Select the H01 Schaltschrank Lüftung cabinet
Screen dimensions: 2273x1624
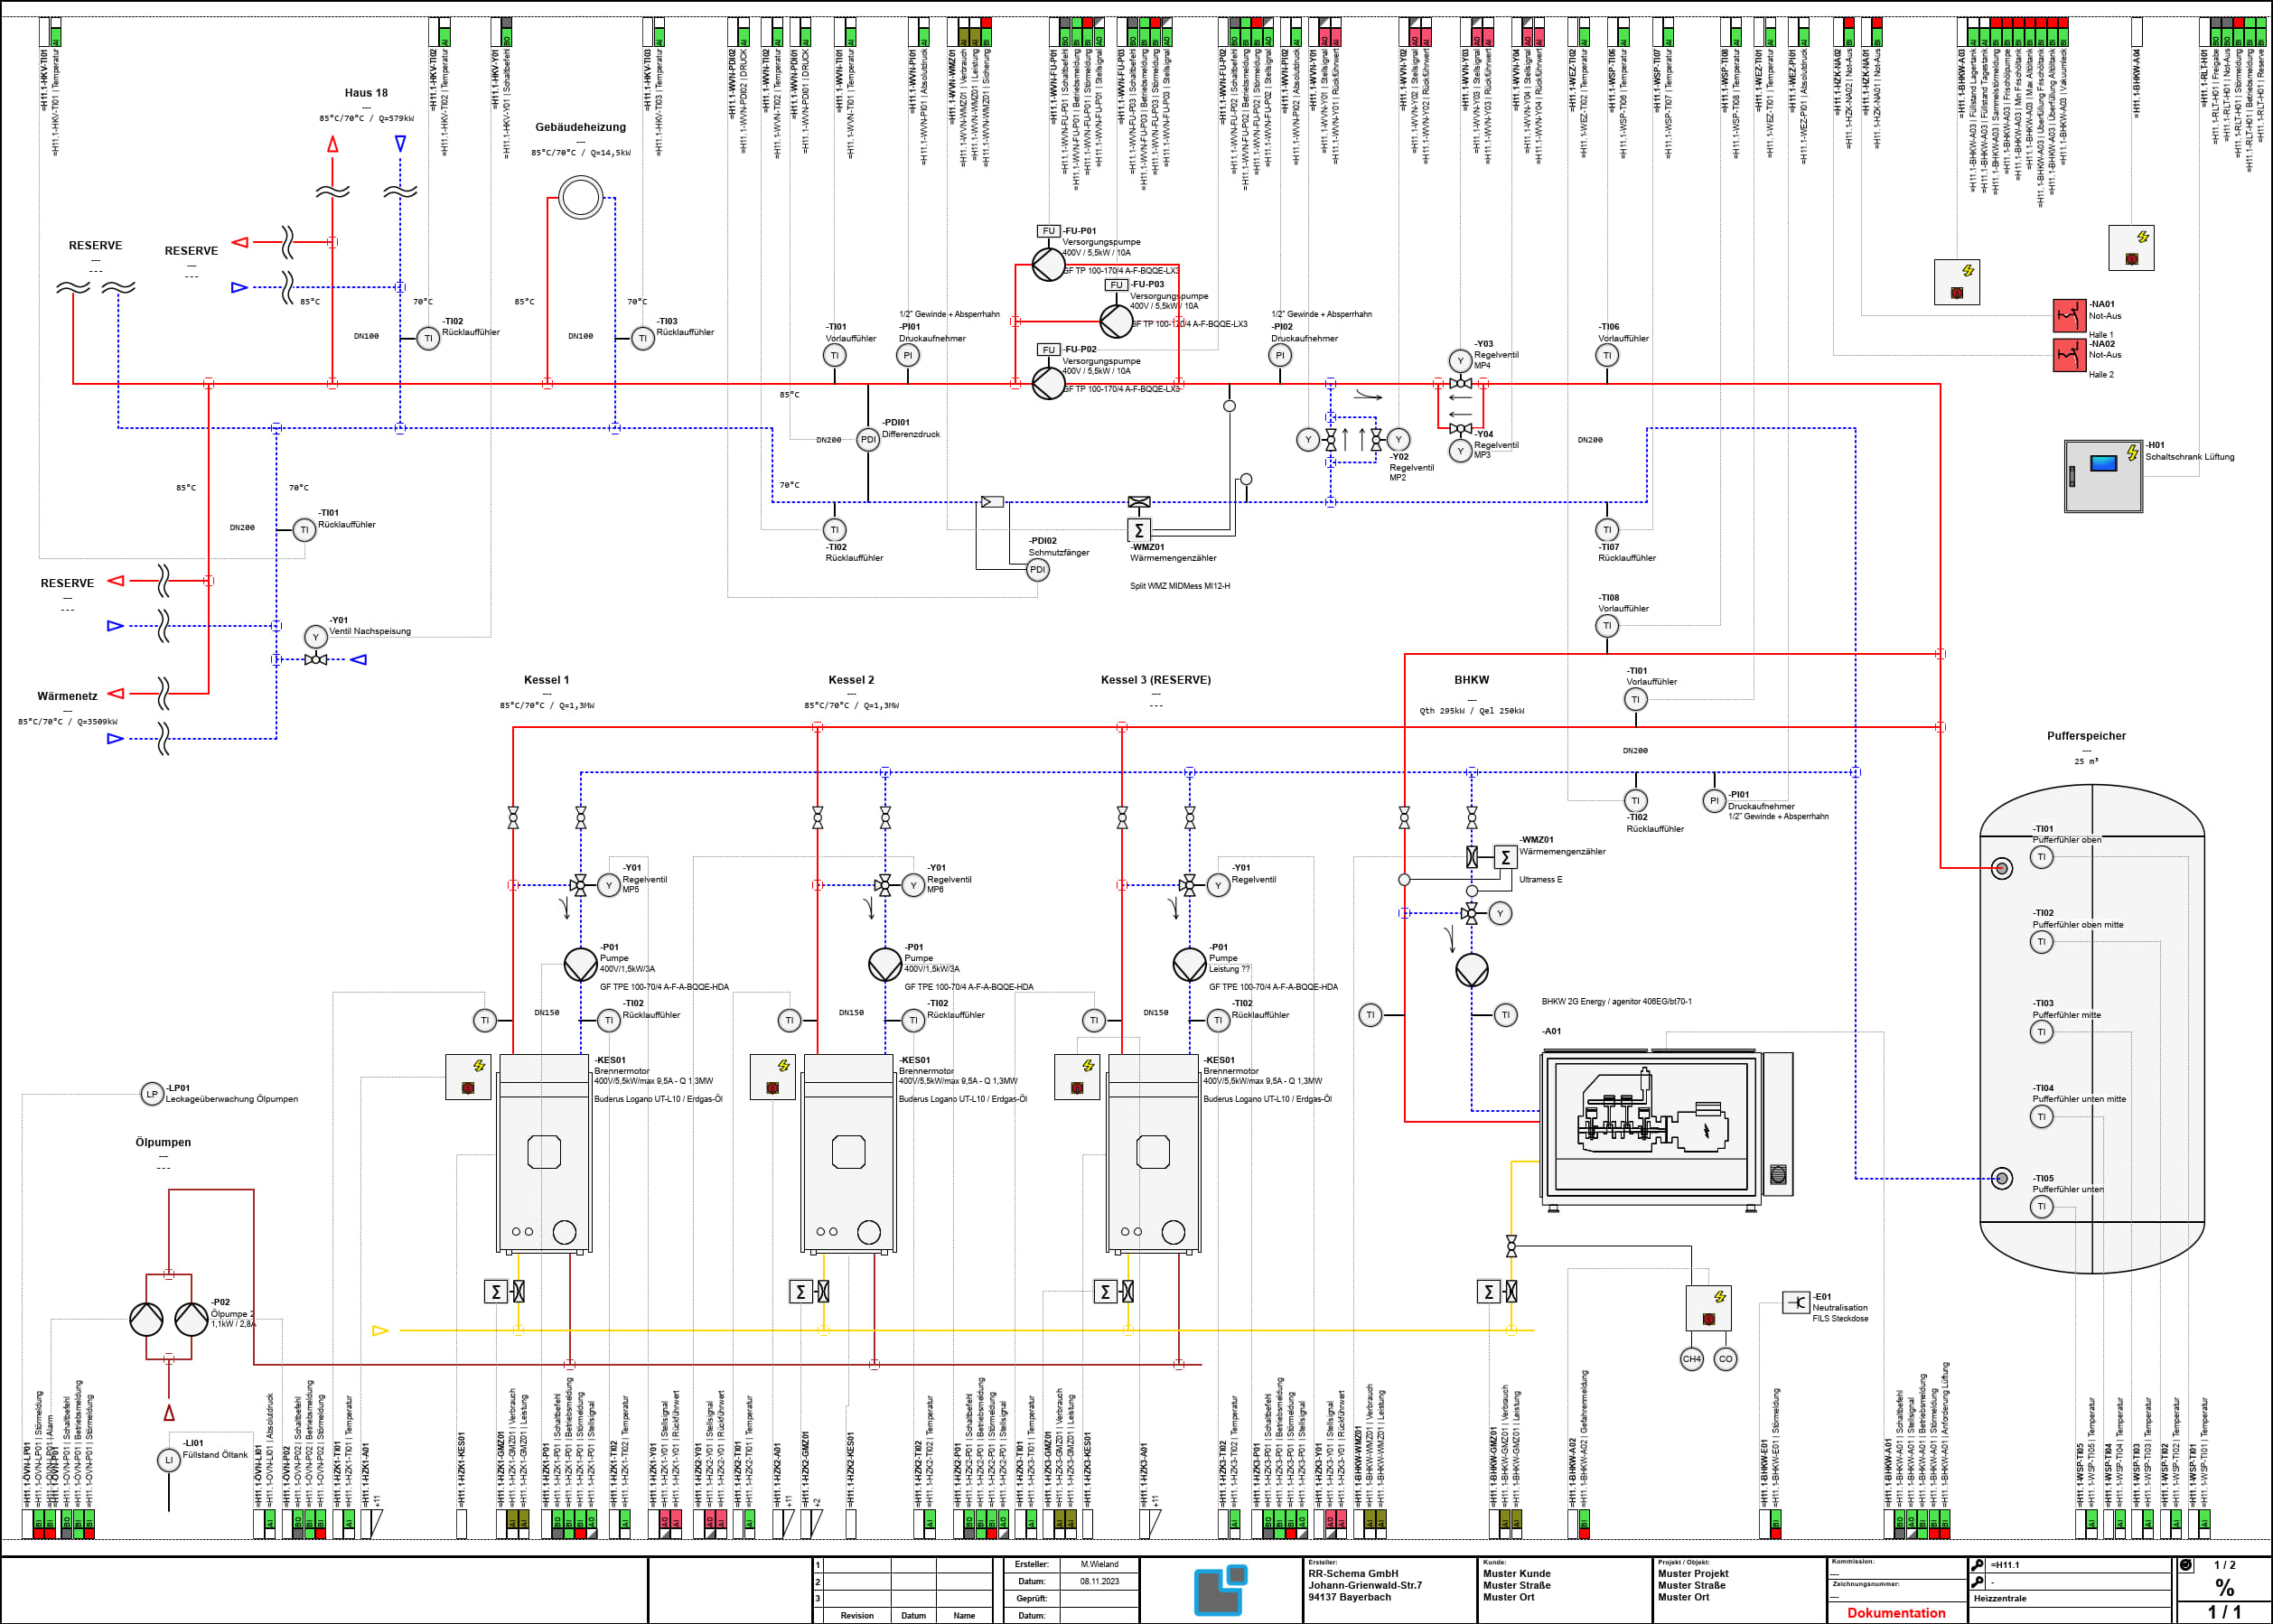point(2104,476)
